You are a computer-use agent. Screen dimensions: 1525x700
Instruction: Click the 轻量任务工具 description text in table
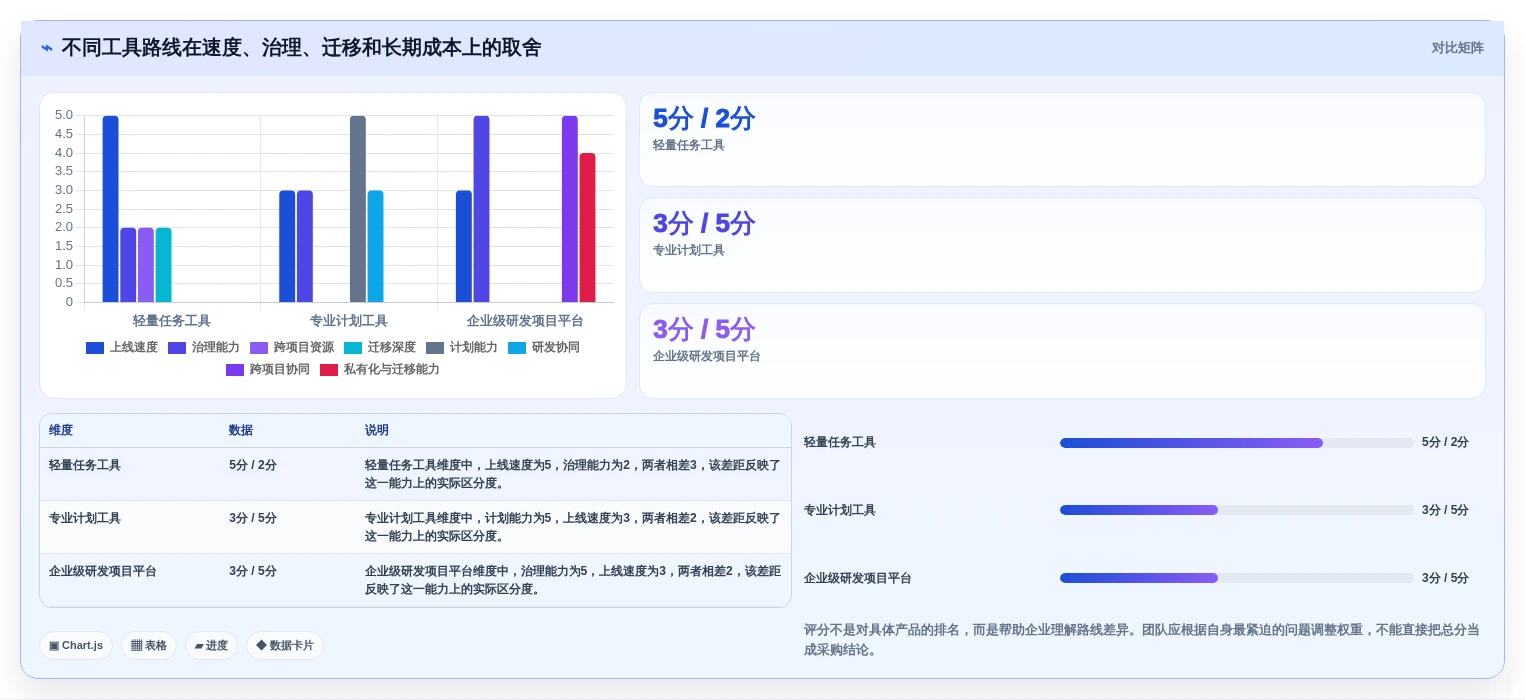(x=572, y=475)
